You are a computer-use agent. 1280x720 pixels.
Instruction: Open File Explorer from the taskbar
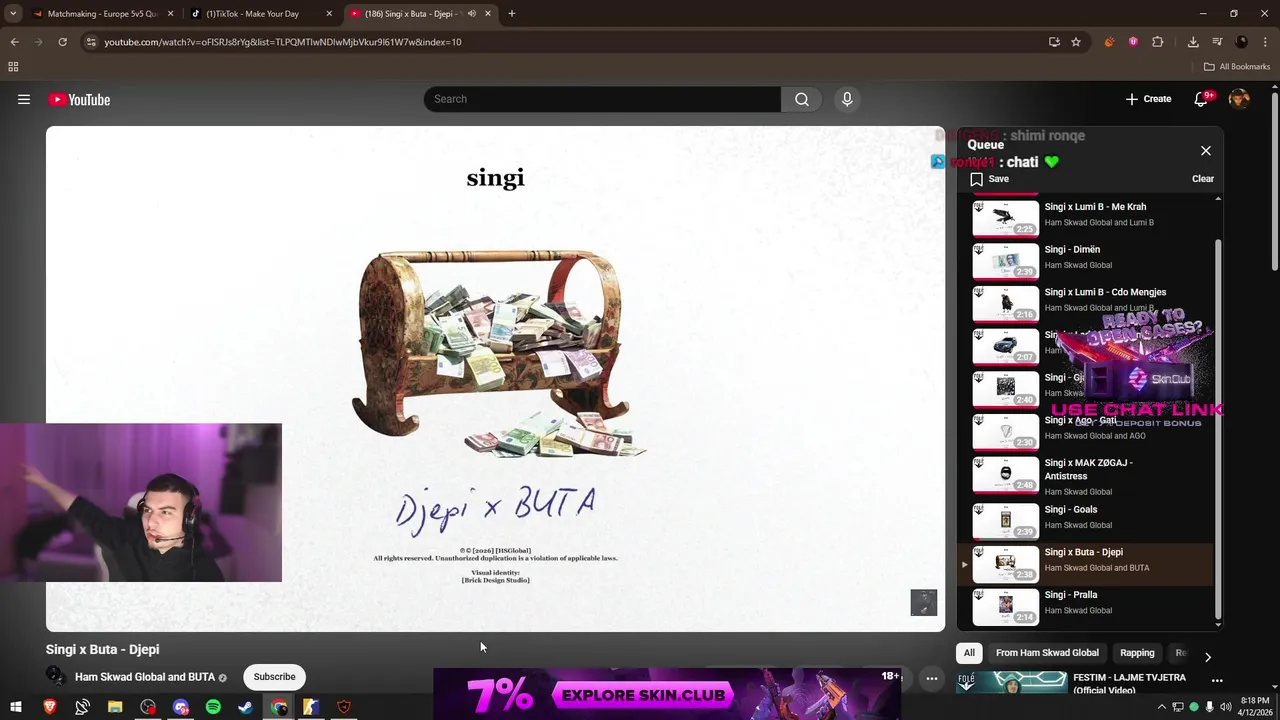click(x=115, y=707)
